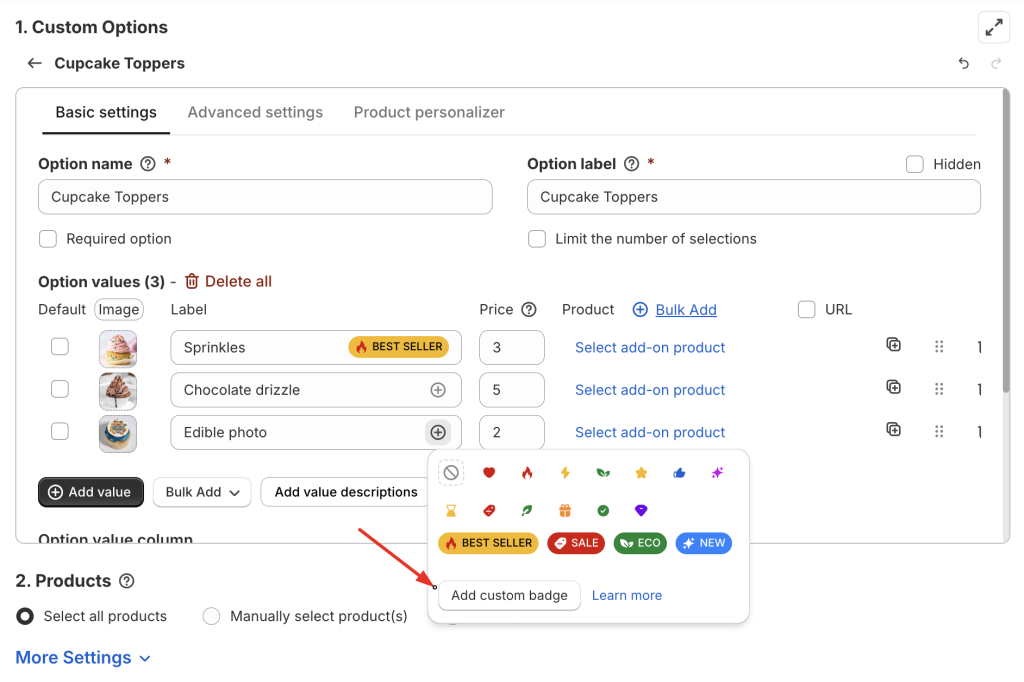Click the Sprinkles price input field

[511, 348]
